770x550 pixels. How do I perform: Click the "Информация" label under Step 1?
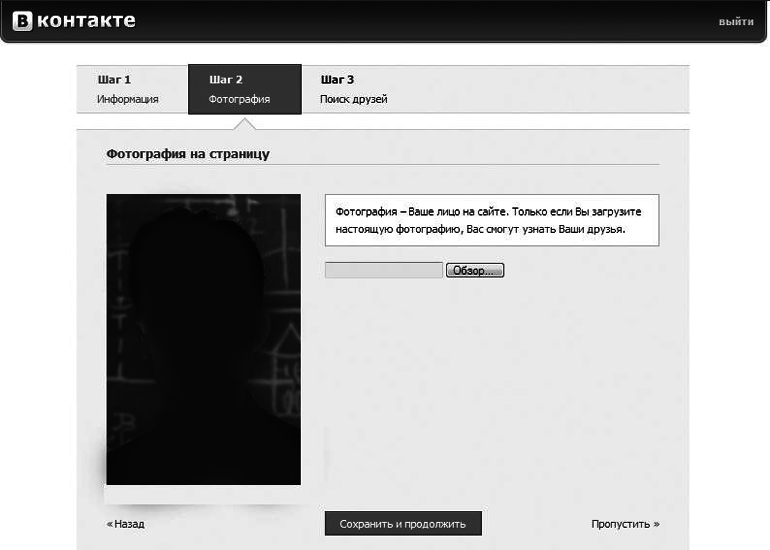127,100
